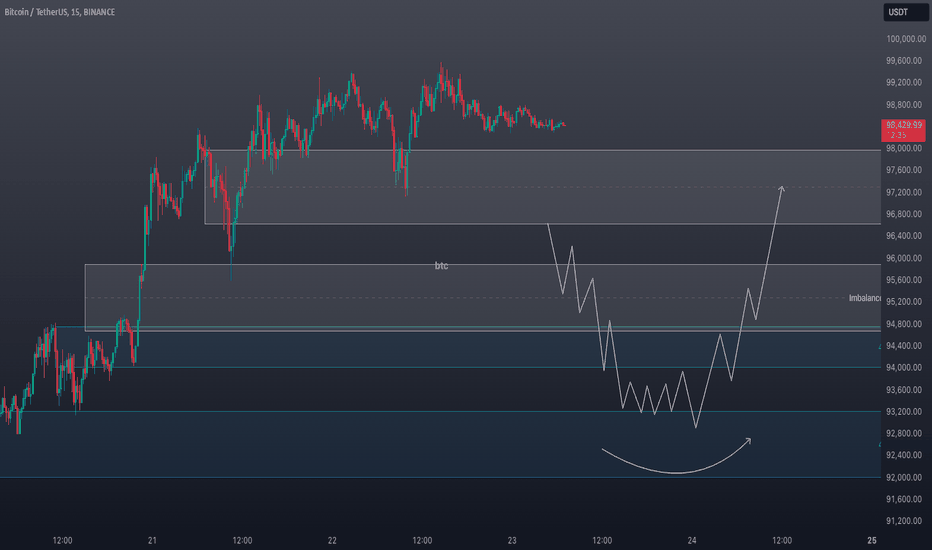
Task: Click the 95,200.00 price axis label
Action: pos(904,302)
